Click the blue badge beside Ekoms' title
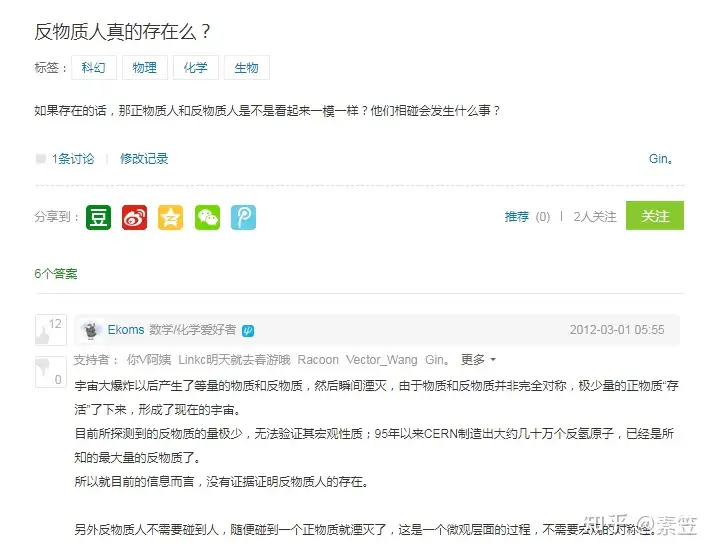The height and width of the screenshot is (555, 715). pyautogui.click(x=248, y=331)
